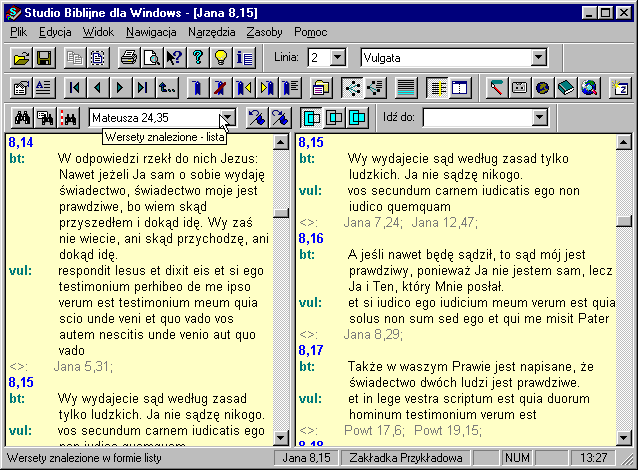Image resolution: width=638 pixels, height=470 pixels.
Task: Expand the Idź do dropdown
Action: 539,118
